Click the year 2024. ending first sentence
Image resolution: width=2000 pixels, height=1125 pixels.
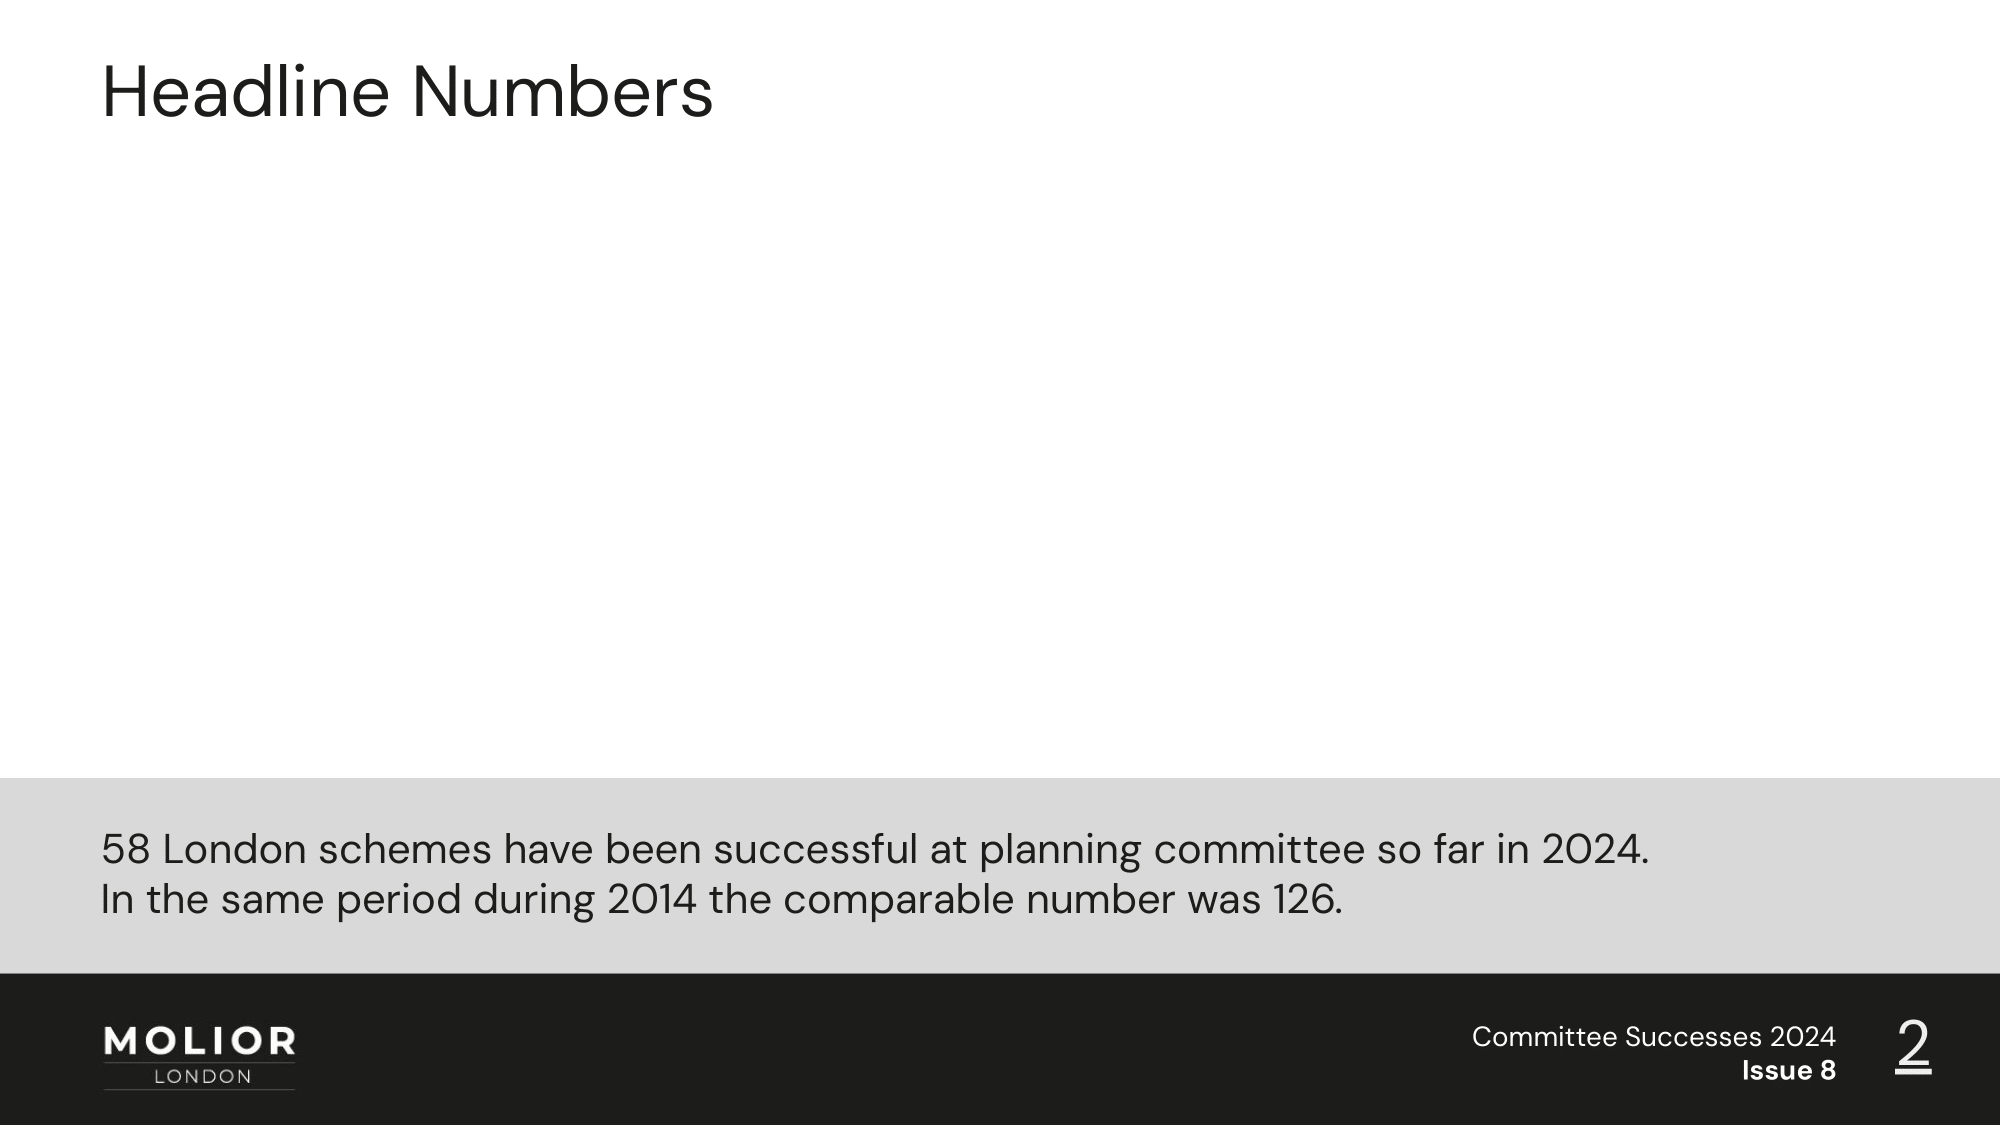(1594, 850)
